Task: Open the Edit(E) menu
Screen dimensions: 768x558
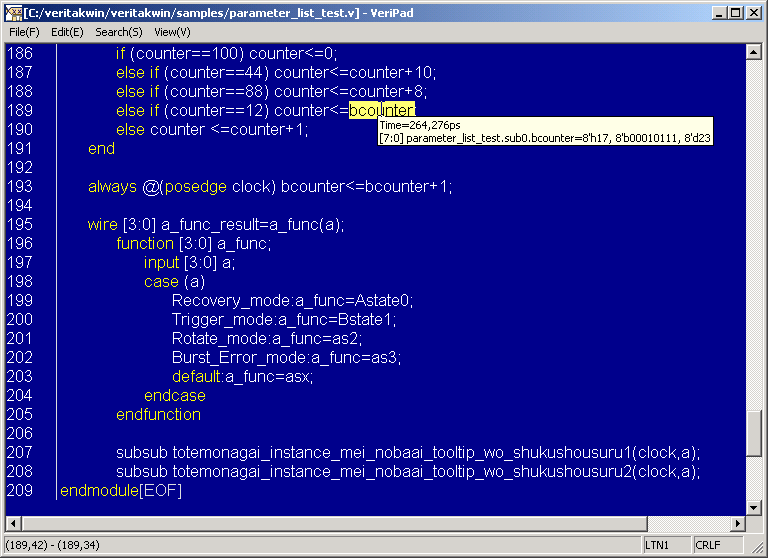Action: (67, 32)
